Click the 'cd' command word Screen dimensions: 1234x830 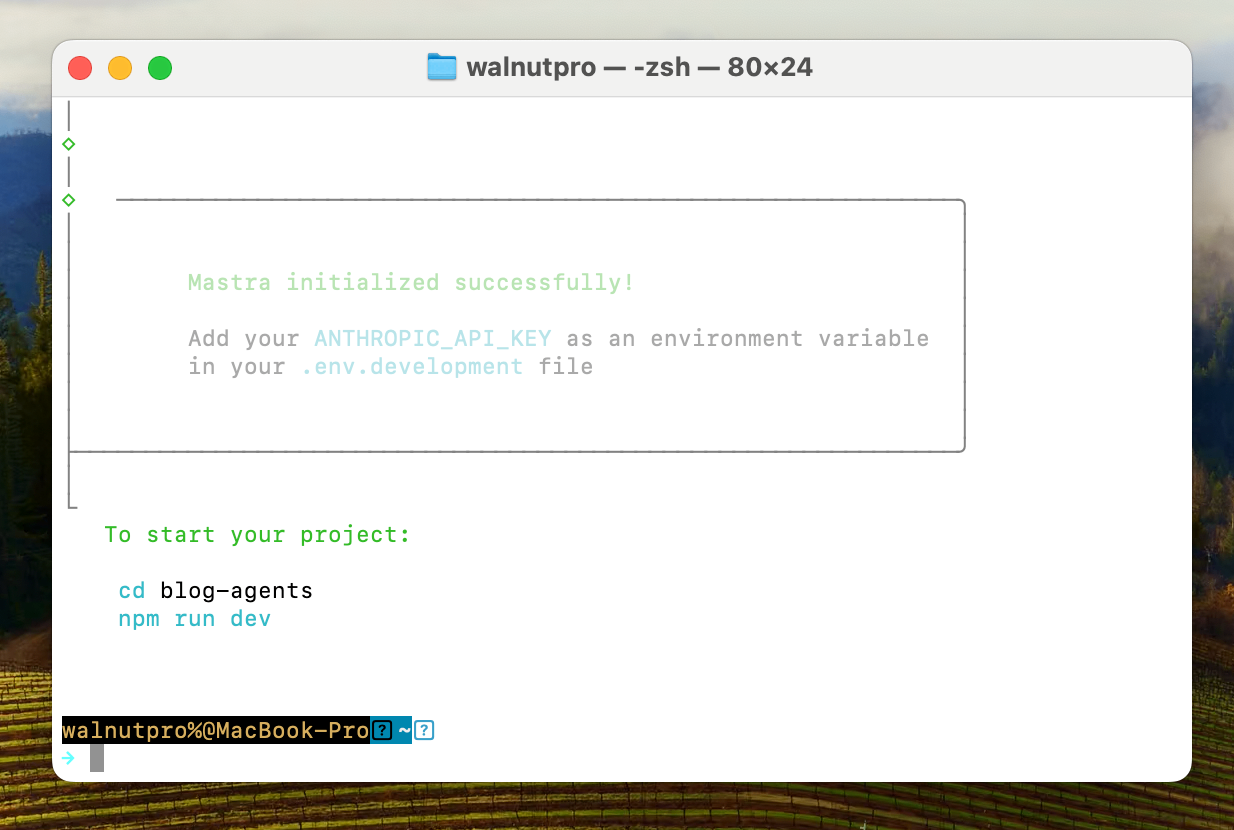[x=132, y=591]
